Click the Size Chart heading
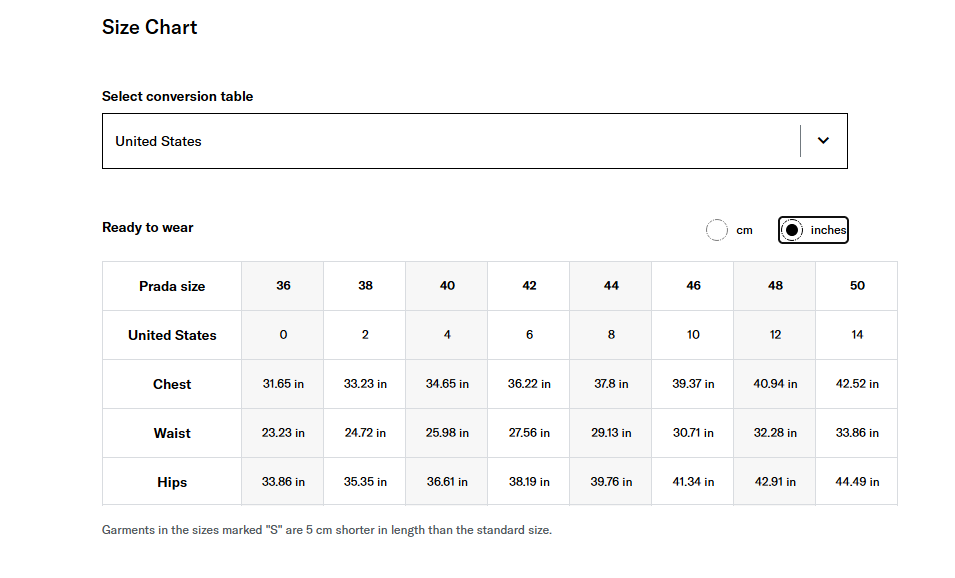955x578 pixels. 149,27
